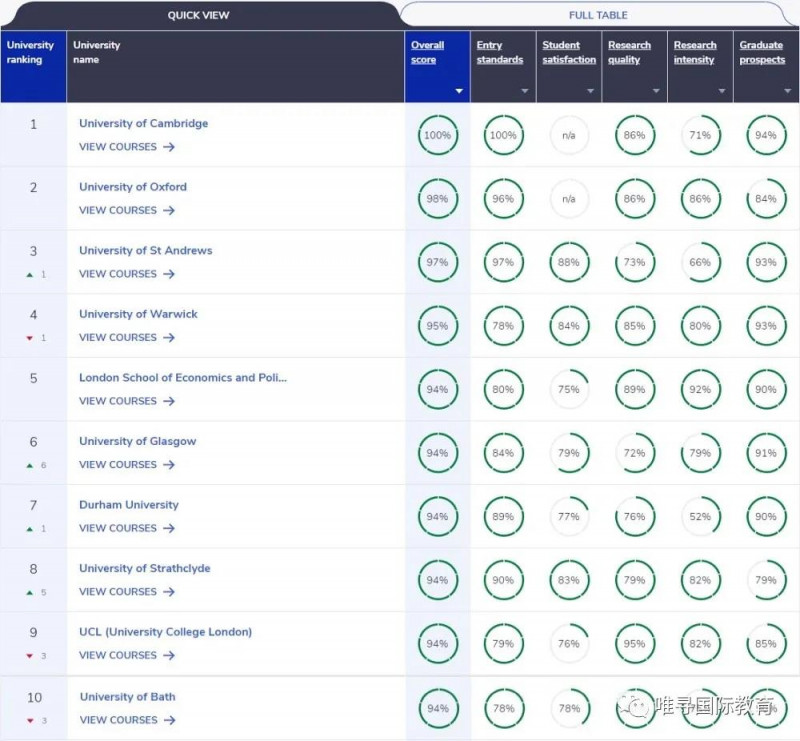Image resolution: width=800 pixels, height=741 pixels.
Task: Click the University ranking column header
Action: [34, 66]
